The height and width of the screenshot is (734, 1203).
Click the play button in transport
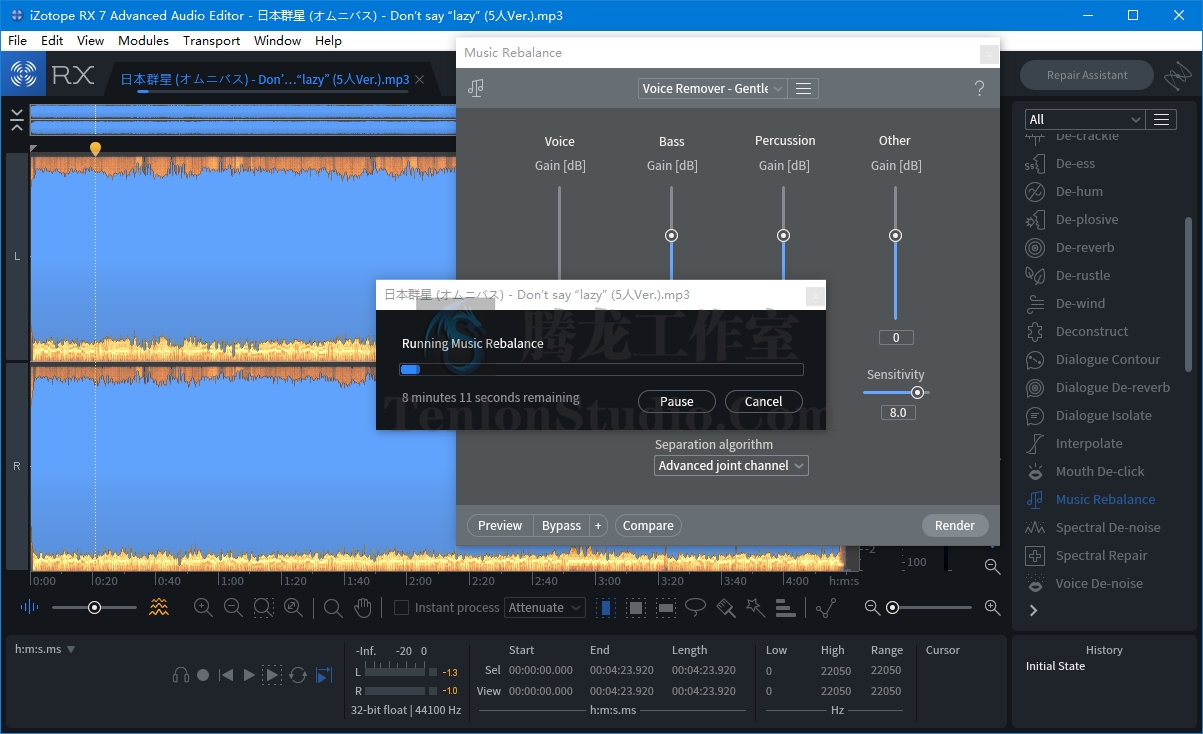(249, 676)
